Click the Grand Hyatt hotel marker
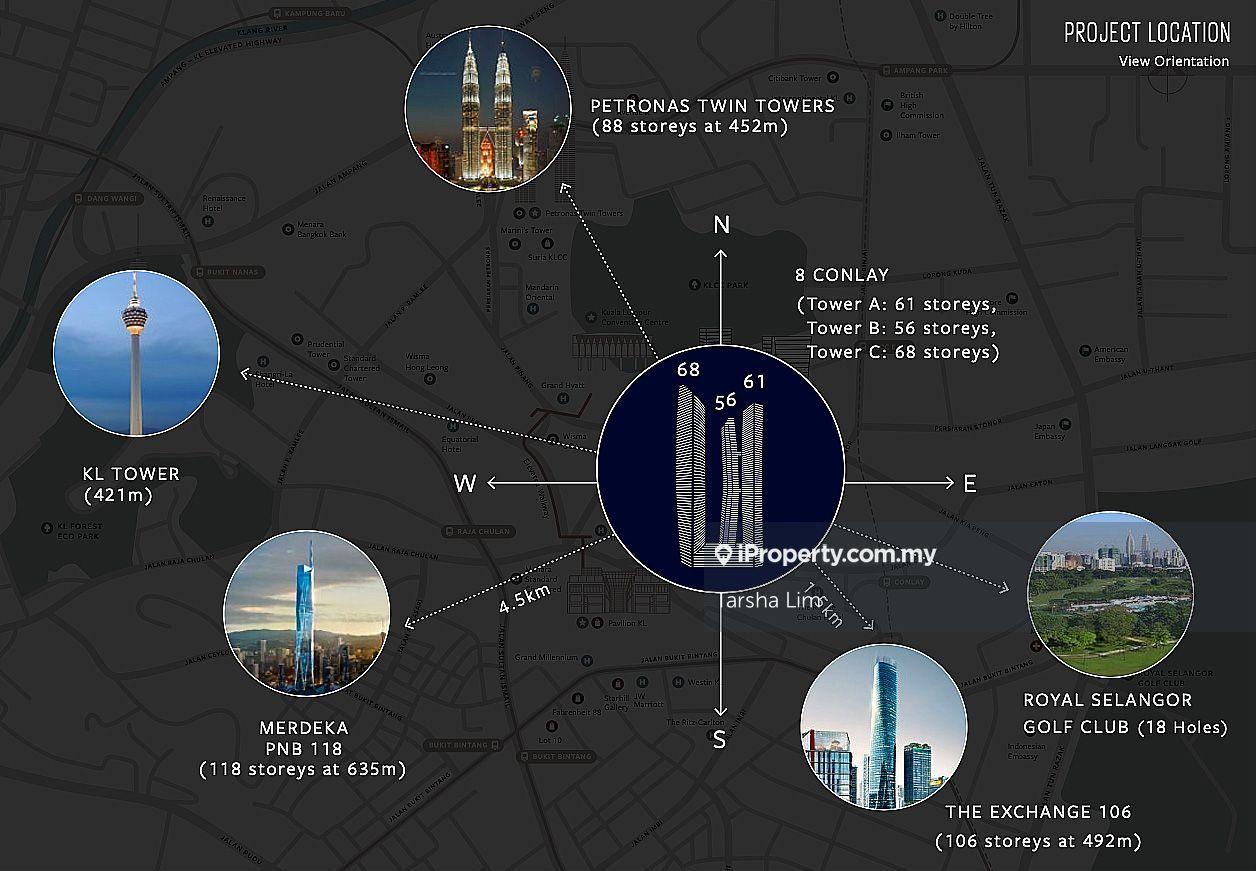 pyautogui.click(x=563, y=398)
